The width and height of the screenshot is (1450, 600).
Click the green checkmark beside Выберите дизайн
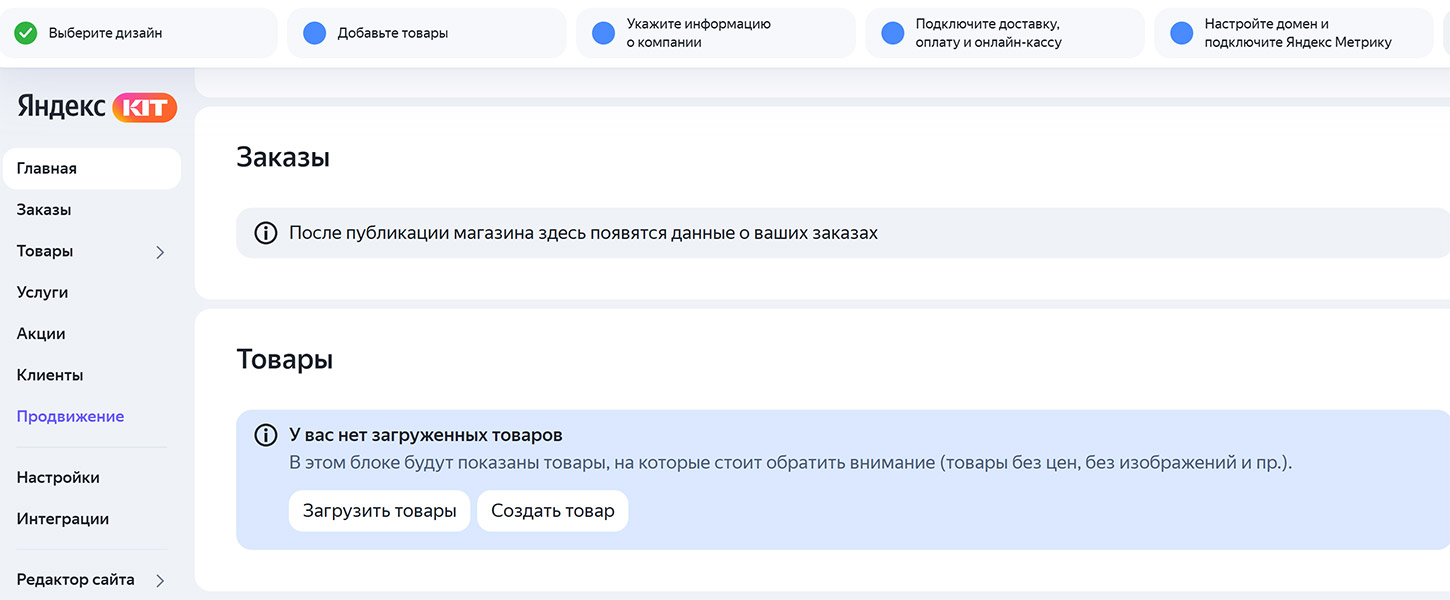(x=25, y=33)
